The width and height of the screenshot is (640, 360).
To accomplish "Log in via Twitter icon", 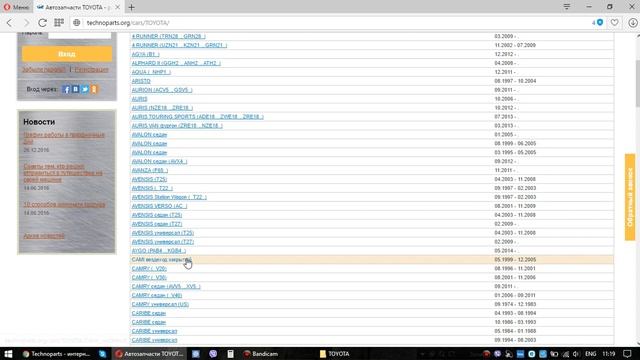I will [85, 89].
